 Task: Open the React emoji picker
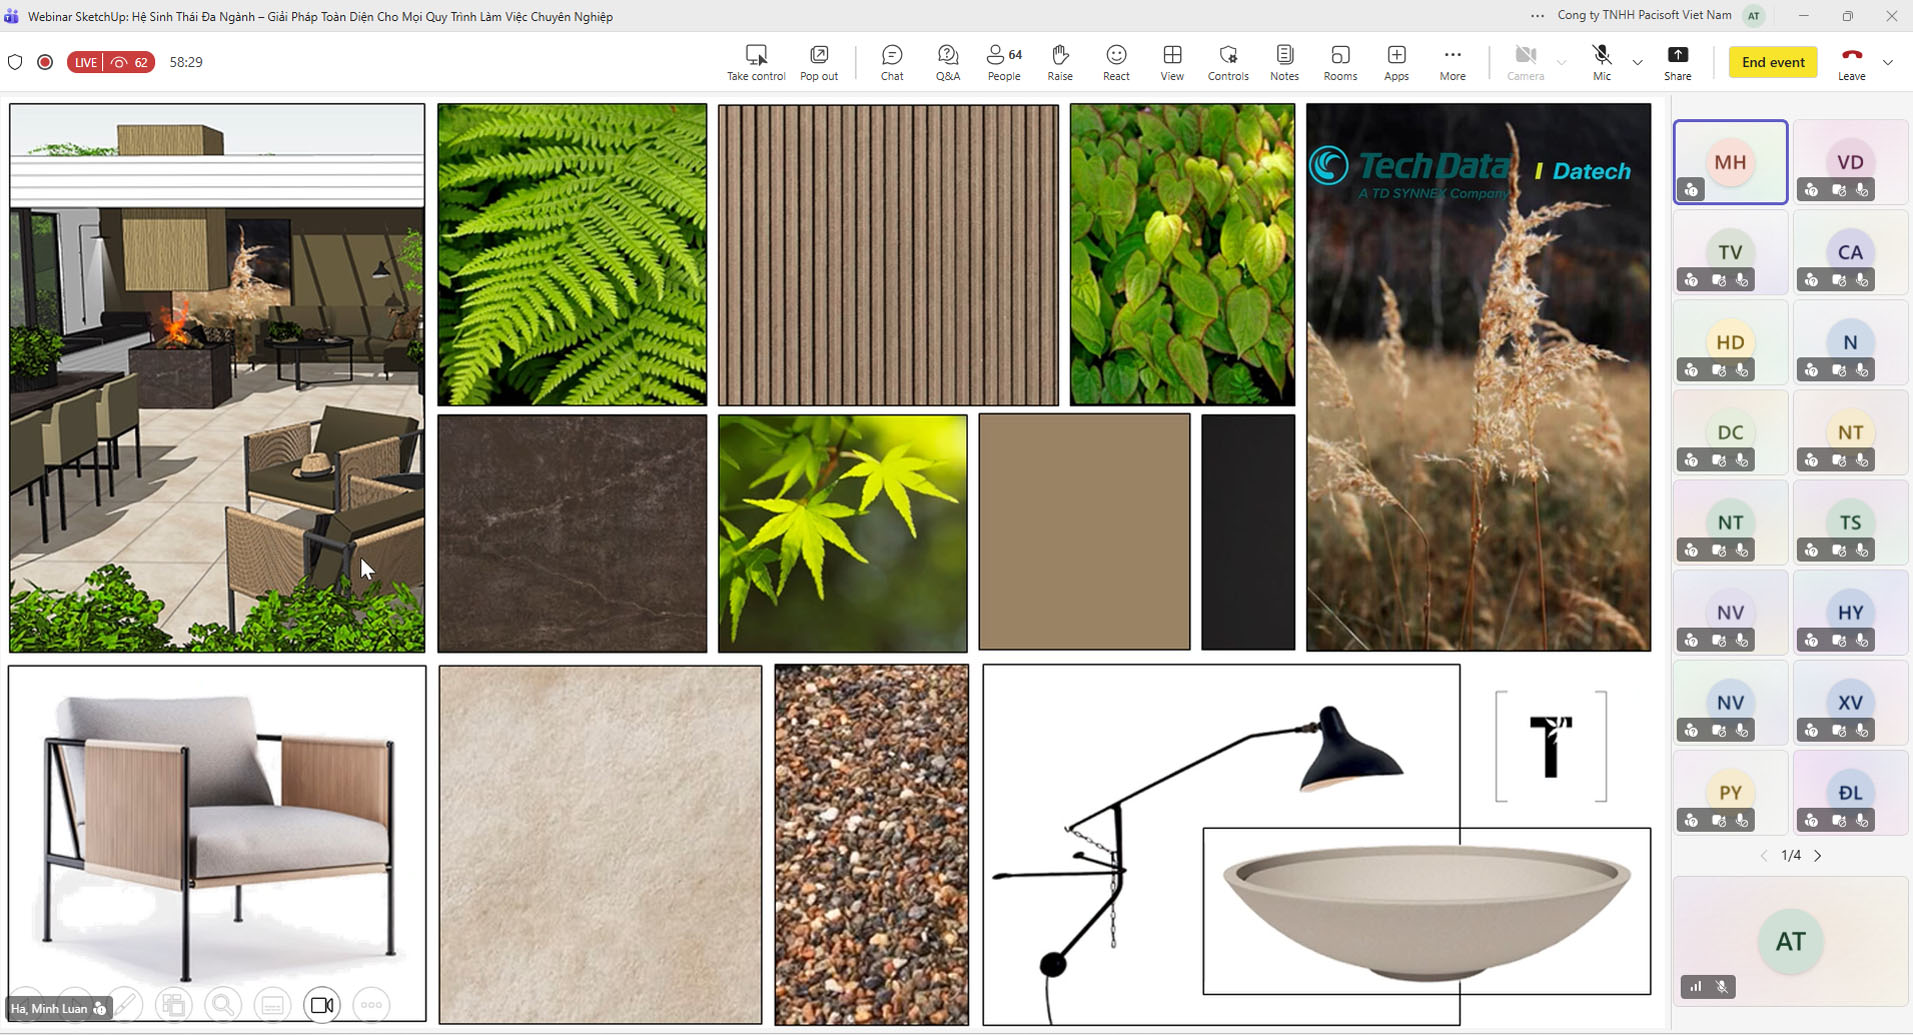click(x=1116, y=62)
